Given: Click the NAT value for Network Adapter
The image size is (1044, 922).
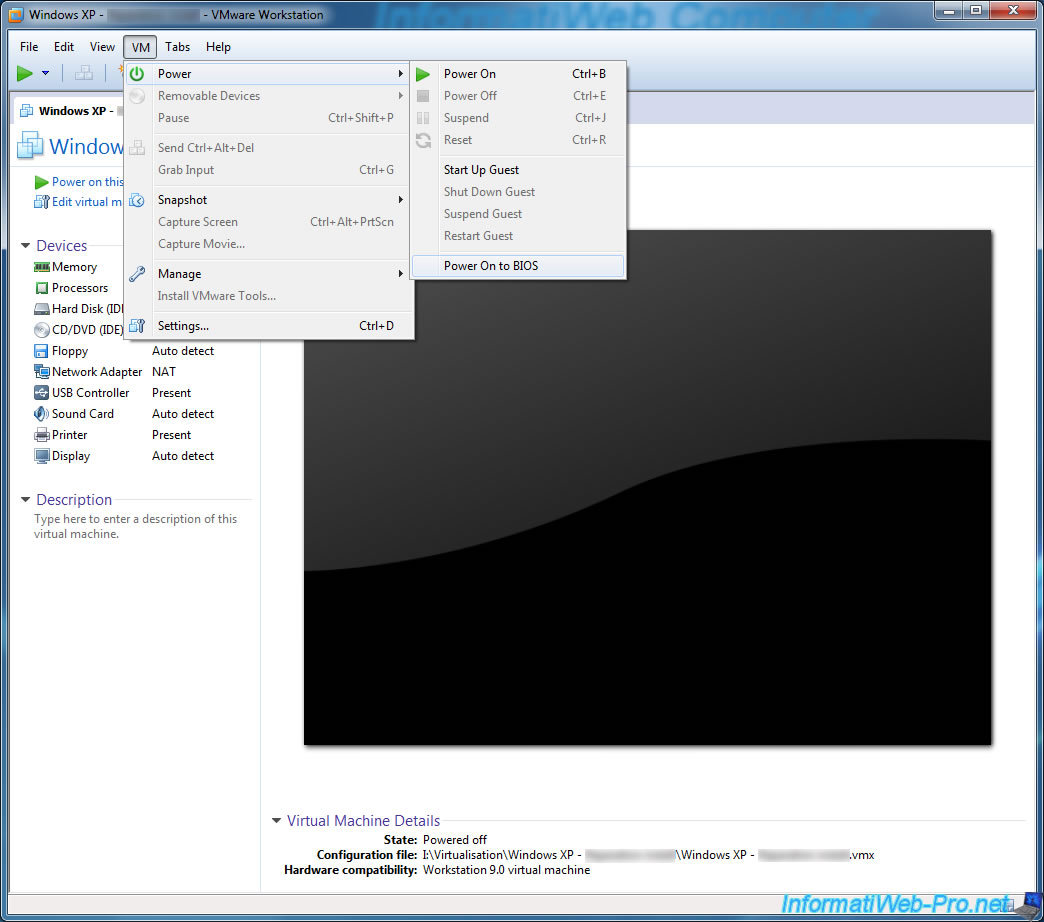Looking at the screenshot, I should (x=164, y=371).
